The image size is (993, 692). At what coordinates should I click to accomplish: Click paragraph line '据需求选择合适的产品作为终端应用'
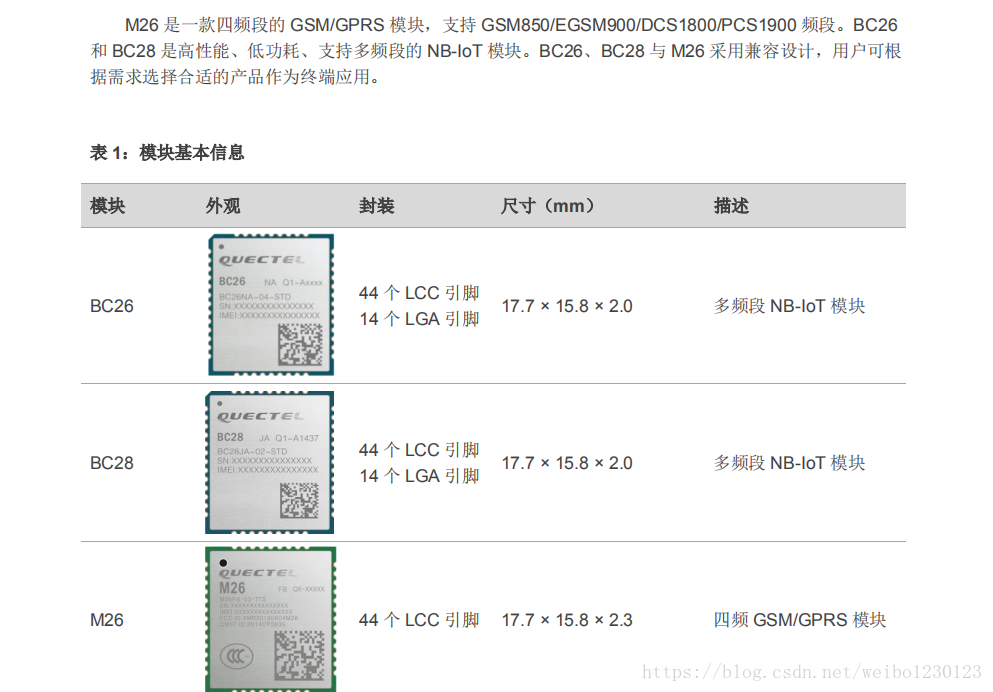235,77
